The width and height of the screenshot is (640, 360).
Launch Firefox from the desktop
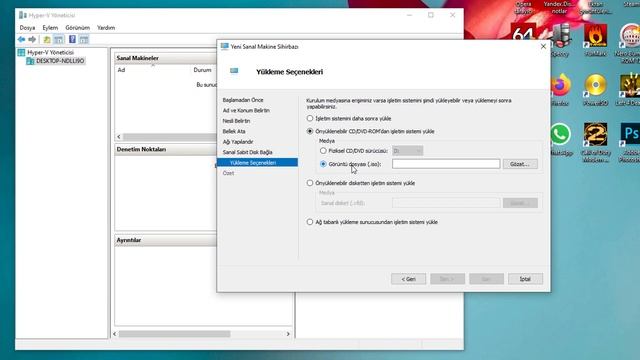click(560, 90)
